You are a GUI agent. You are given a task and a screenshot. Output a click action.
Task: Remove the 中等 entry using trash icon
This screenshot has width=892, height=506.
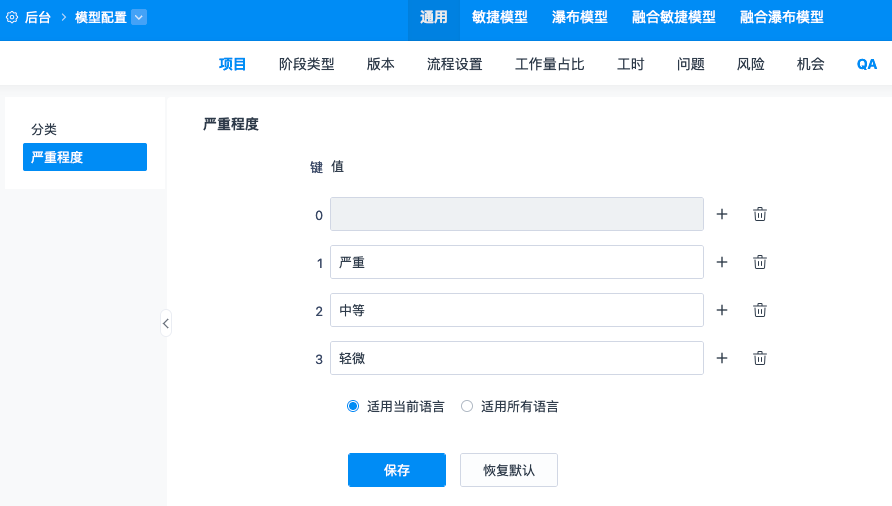760,310
